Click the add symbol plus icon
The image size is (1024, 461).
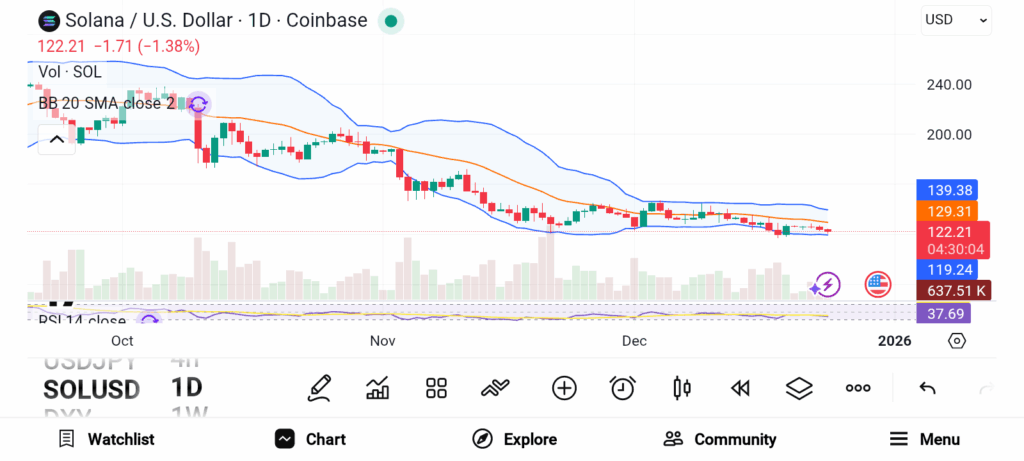(x=564, y=388)
